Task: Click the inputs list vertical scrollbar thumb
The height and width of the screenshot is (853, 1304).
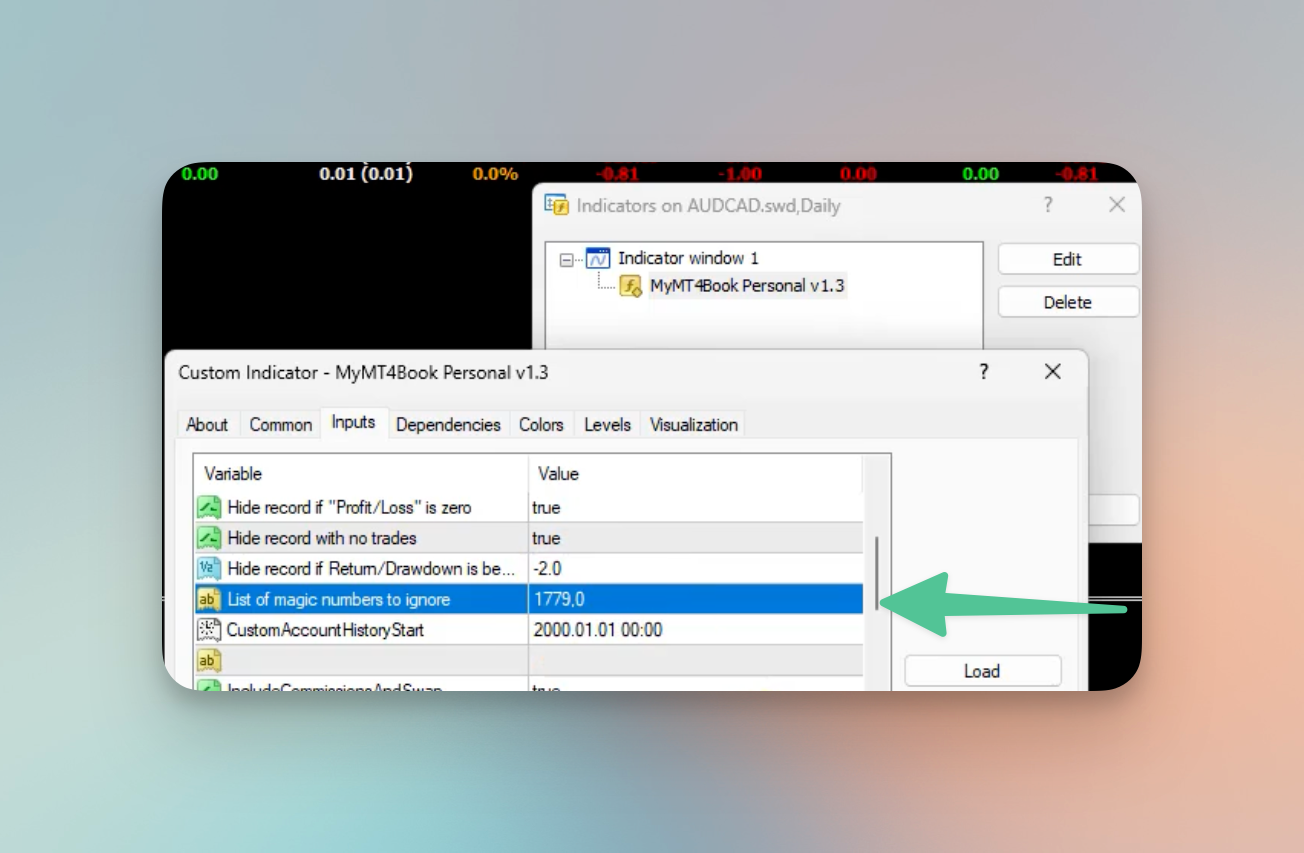Action: [x=877, y=572]
